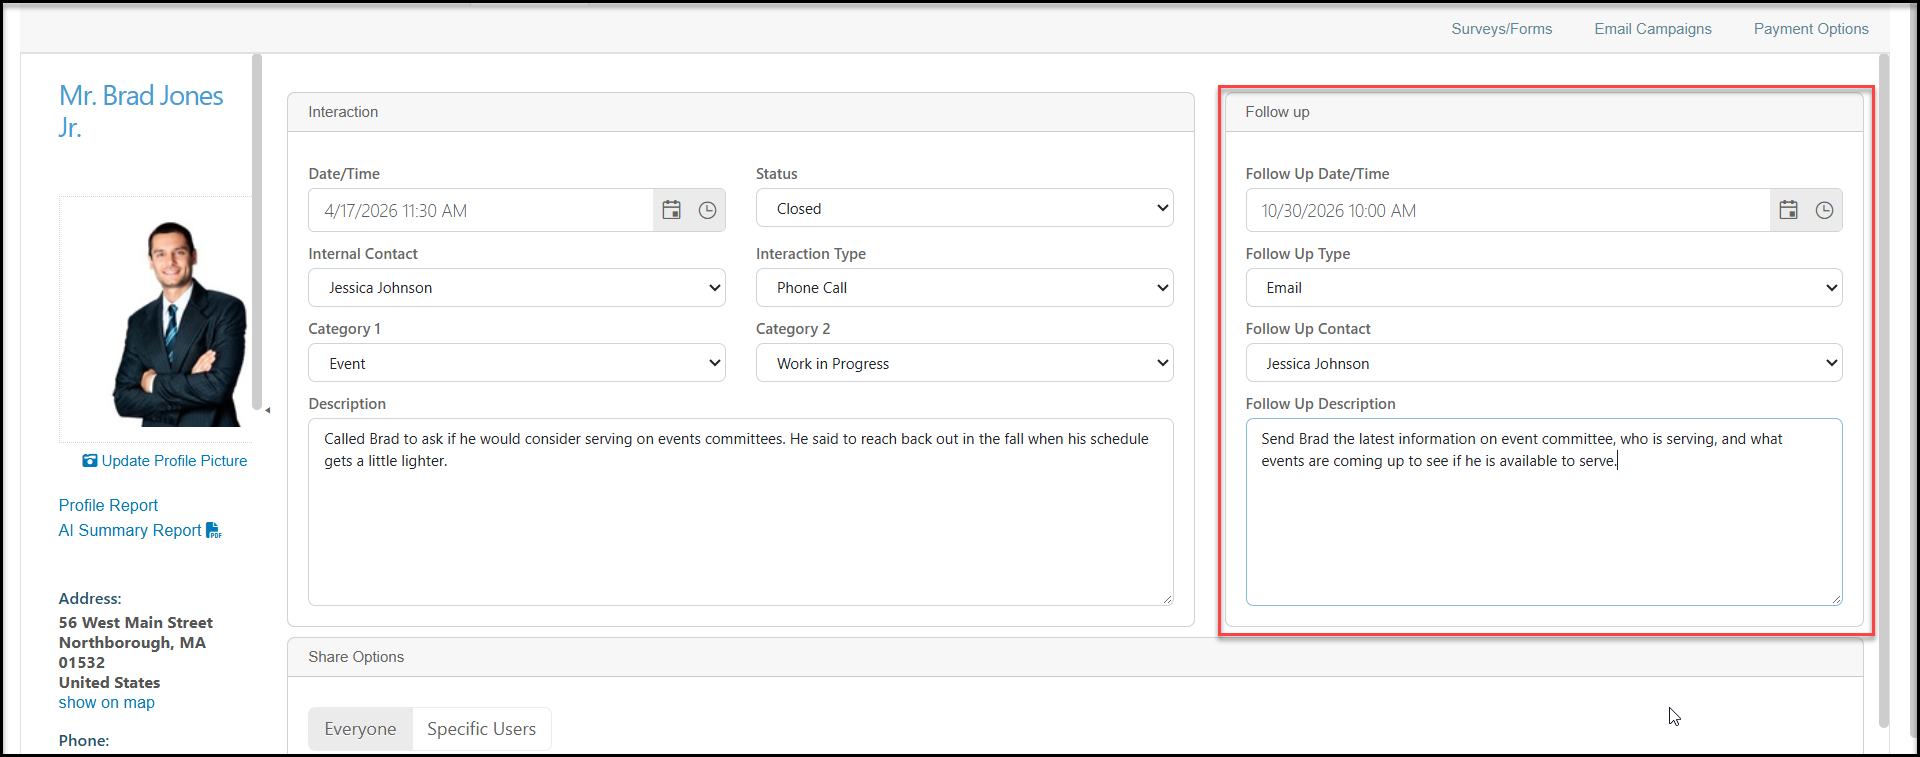Viewport: 1920px width, 757px height.
Task: Click the Share Options panel header
Action: 1075,657
